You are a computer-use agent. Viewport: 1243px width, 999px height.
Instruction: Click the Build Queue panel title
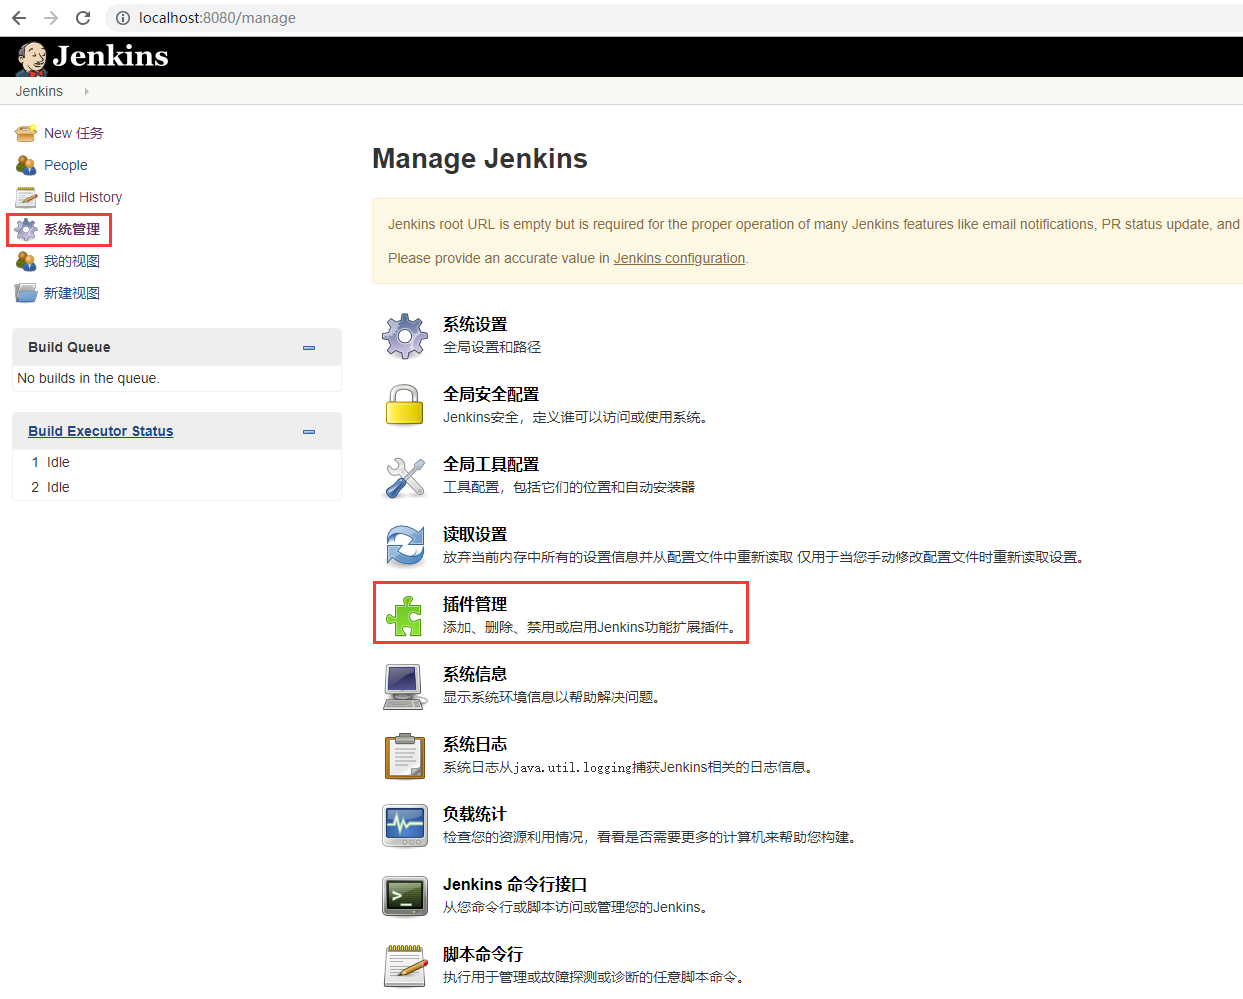click(x=69, y=347)
